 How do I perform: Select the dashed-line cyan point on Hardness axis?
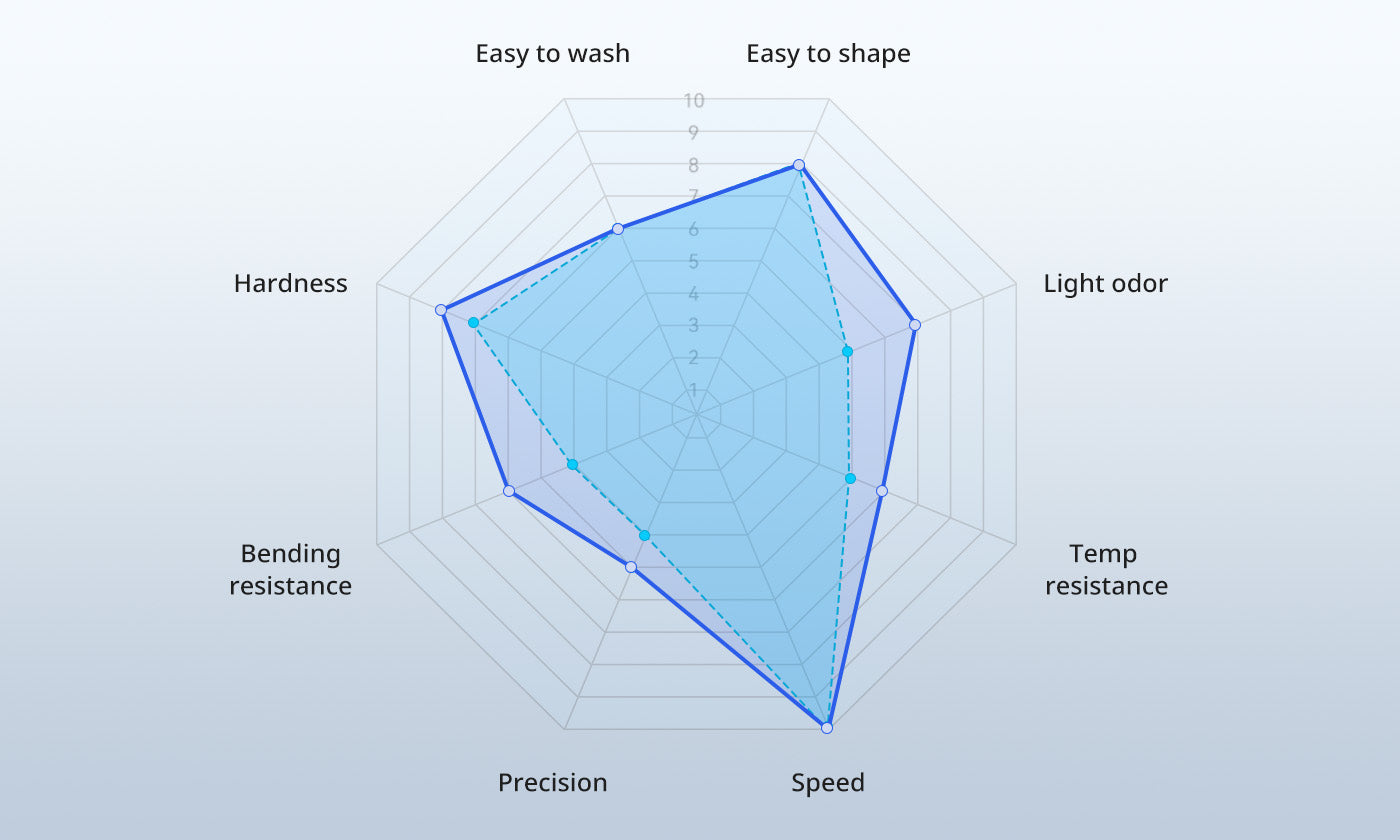(474, 323)
